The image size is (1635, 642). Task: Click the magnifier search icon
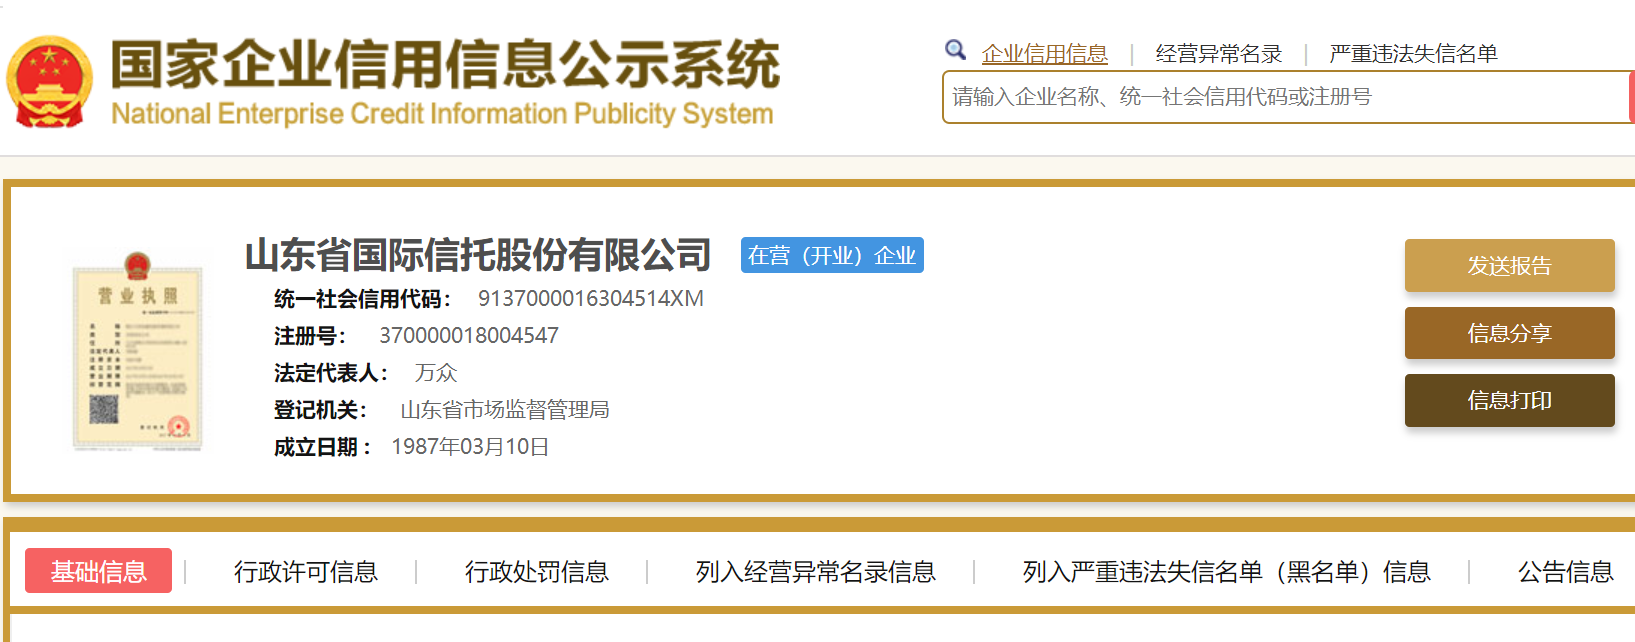click(x=955, y=50)
